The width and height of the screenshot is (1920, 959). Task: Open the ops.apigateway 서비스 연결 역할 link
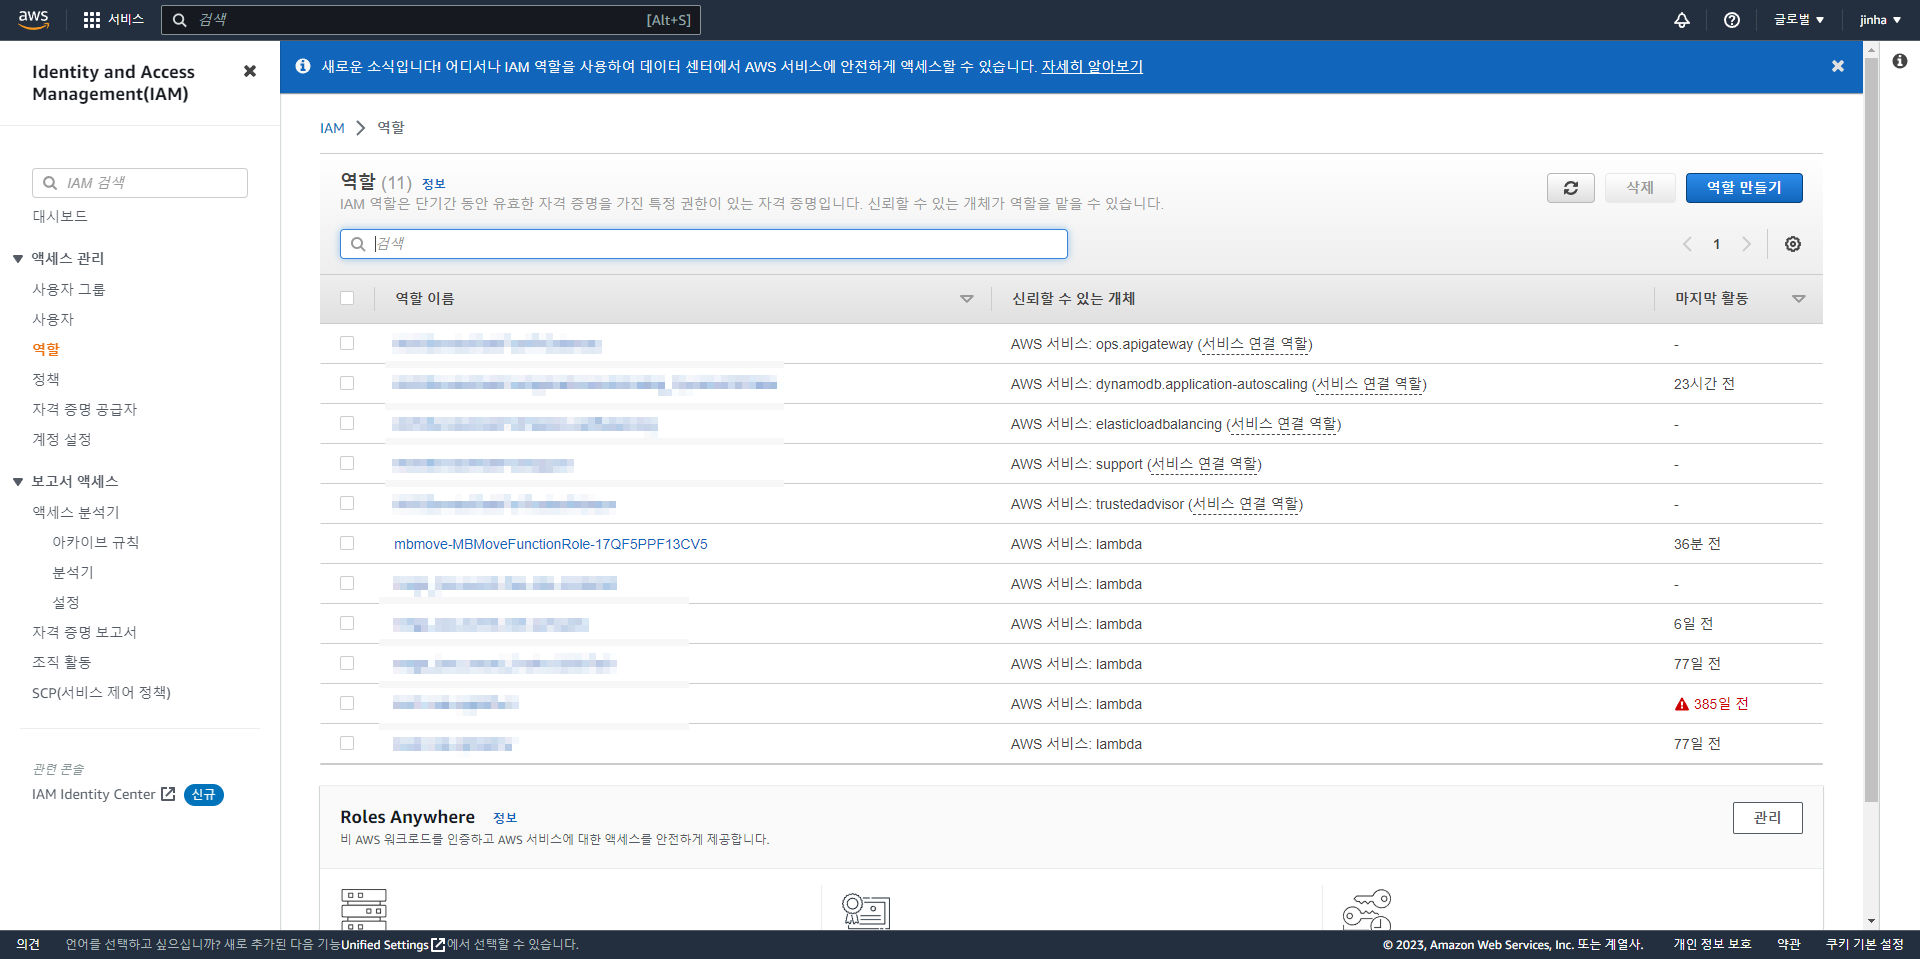click(x=1255, y=344)
